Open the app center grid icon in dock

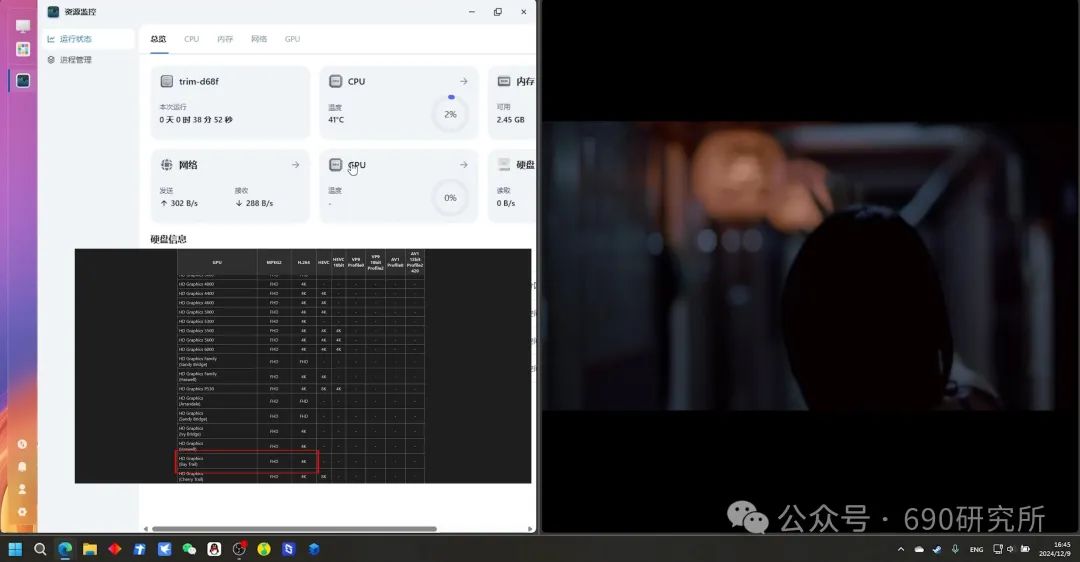(x=23, y=49)
